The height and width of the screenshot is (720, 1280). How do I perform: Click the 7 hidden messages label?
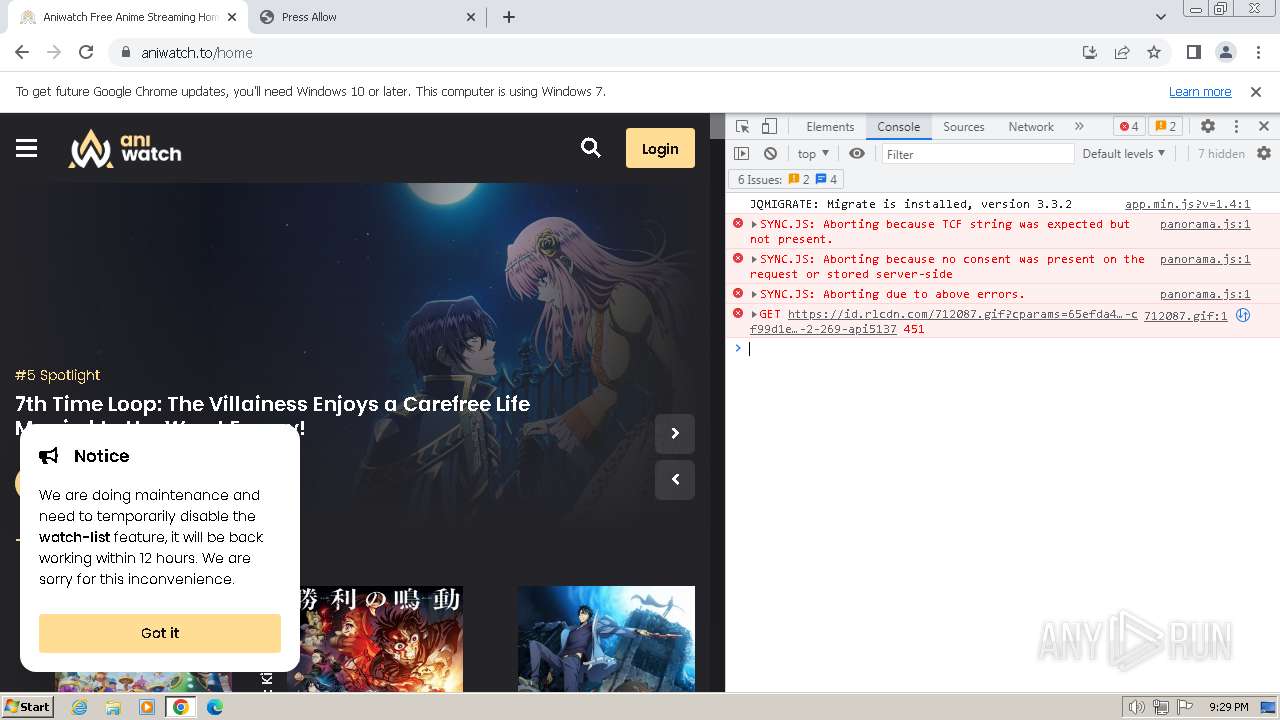[x=1221, y=154]
